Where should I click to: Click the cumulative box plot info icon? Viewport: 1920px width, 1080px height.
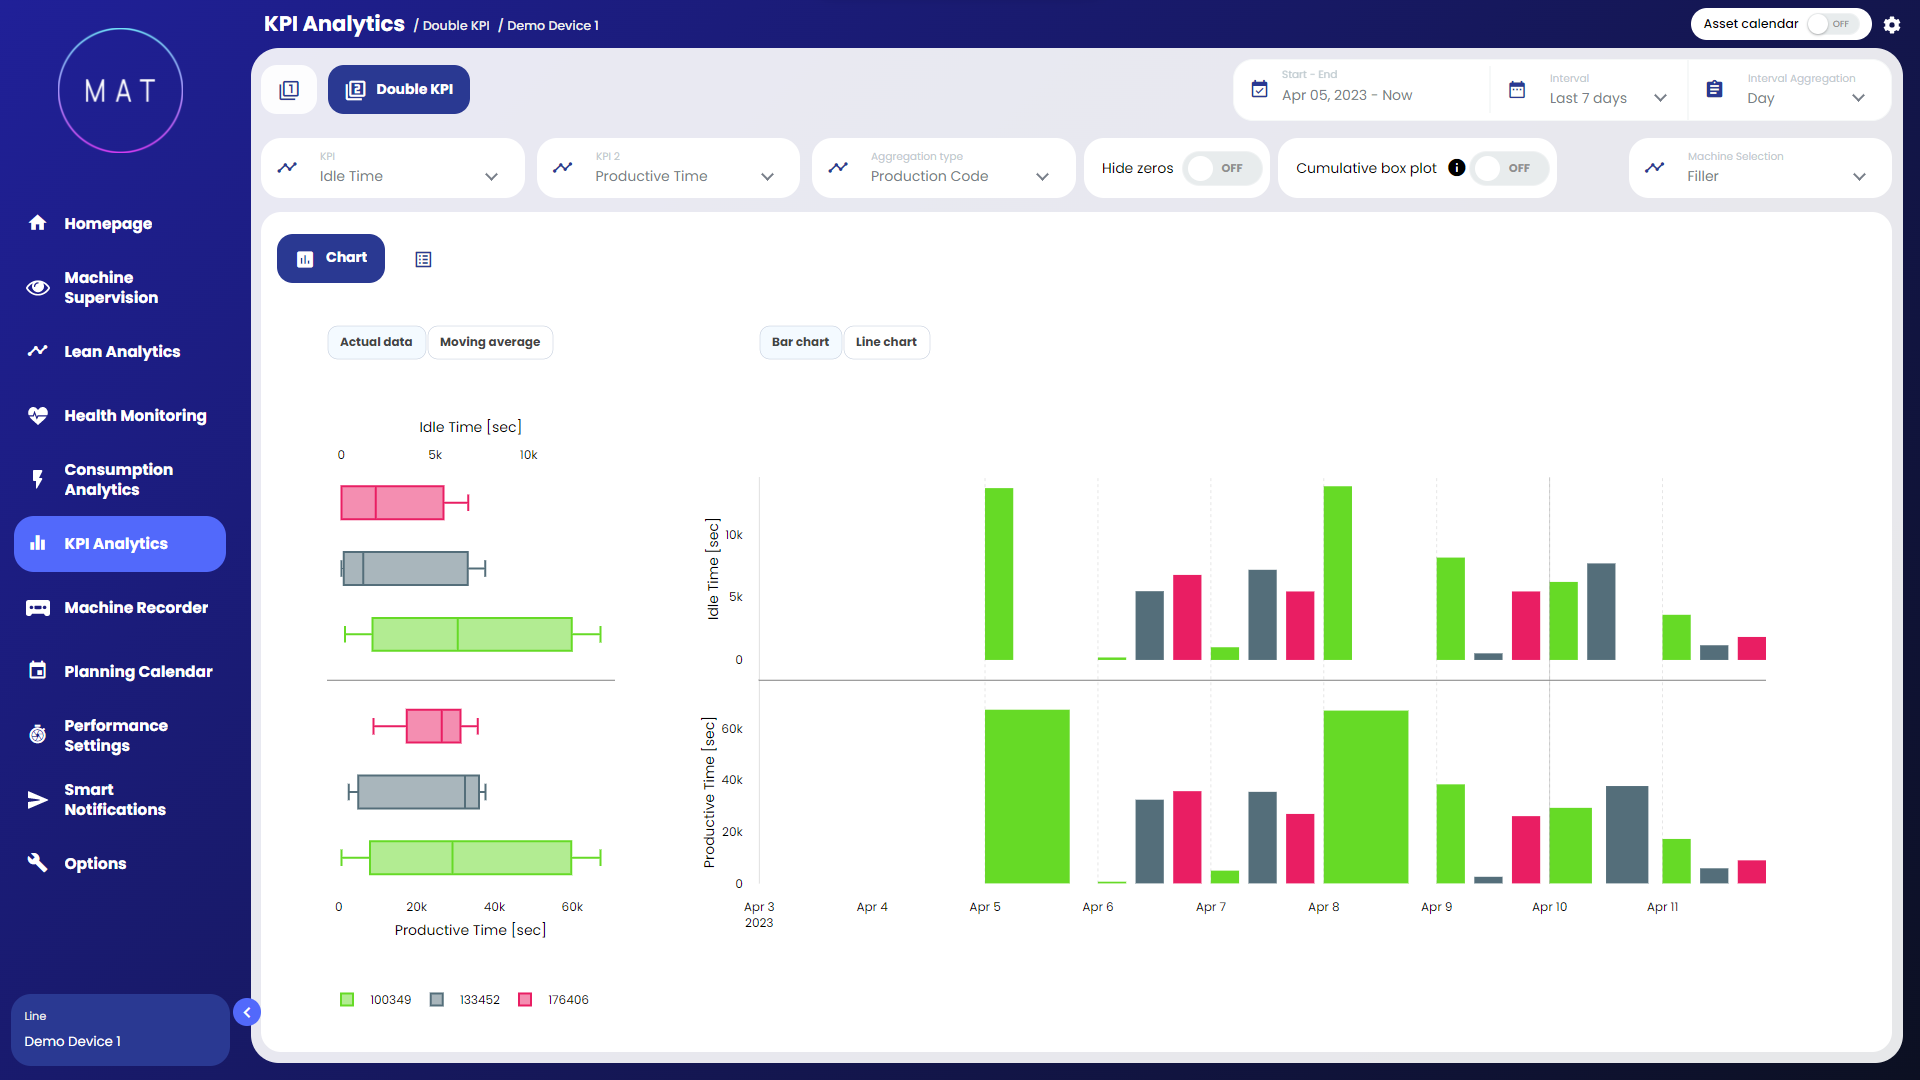1456,168
